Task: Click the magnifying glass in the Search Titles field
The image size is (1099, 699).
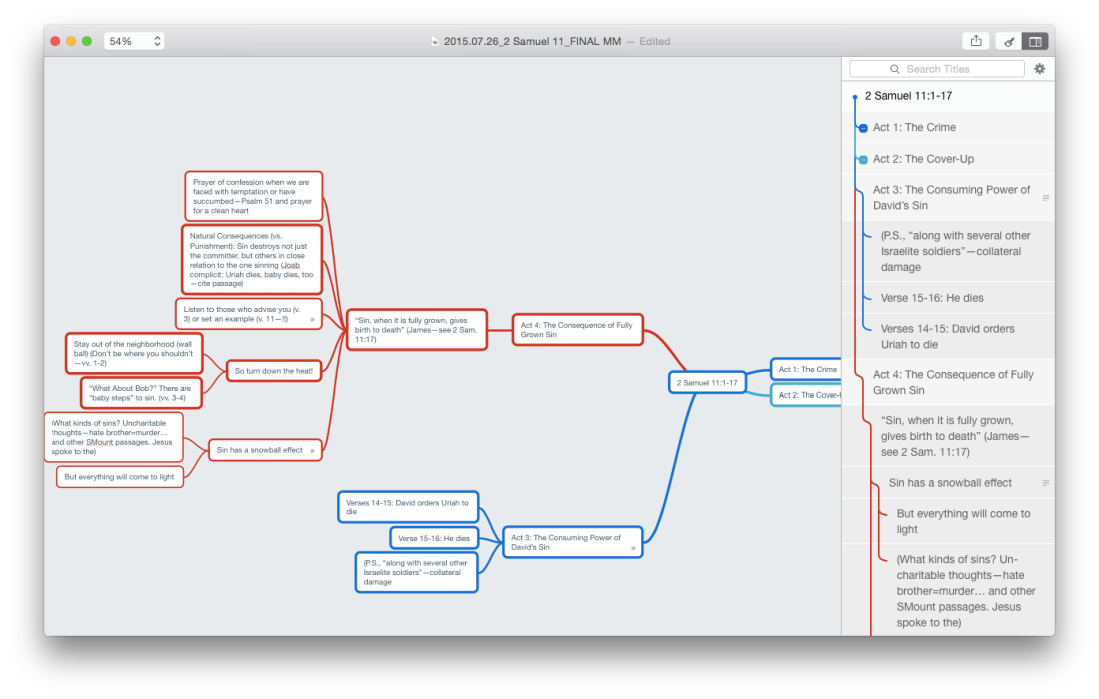Action: click(894, 68)
